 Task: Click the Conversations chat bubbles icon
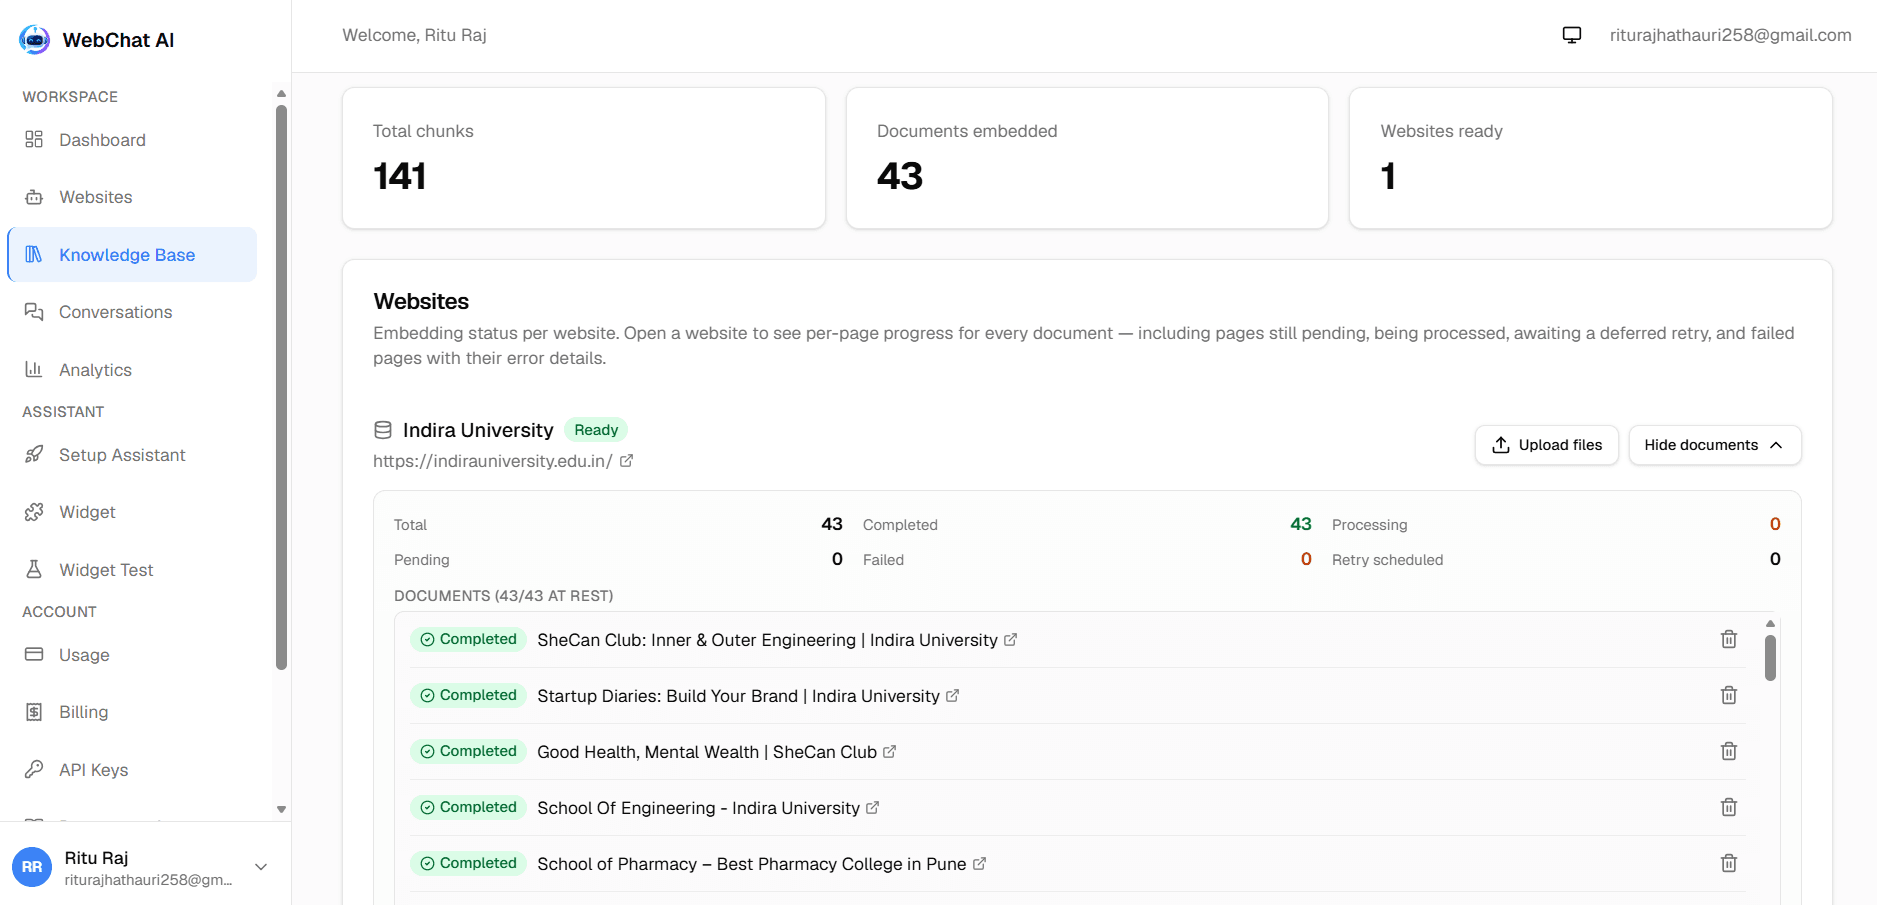point(34,312)
